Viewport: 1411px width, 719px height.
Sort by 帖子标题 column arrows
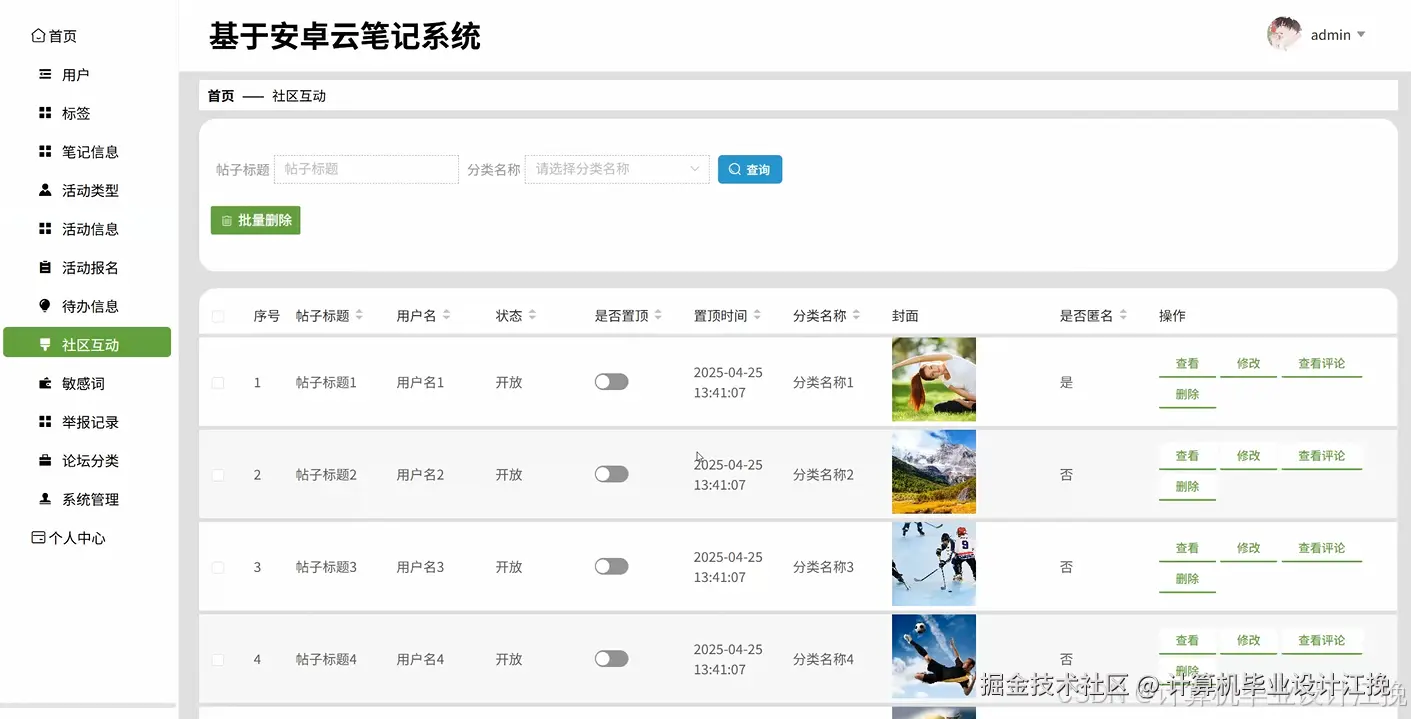click(359, 315)
